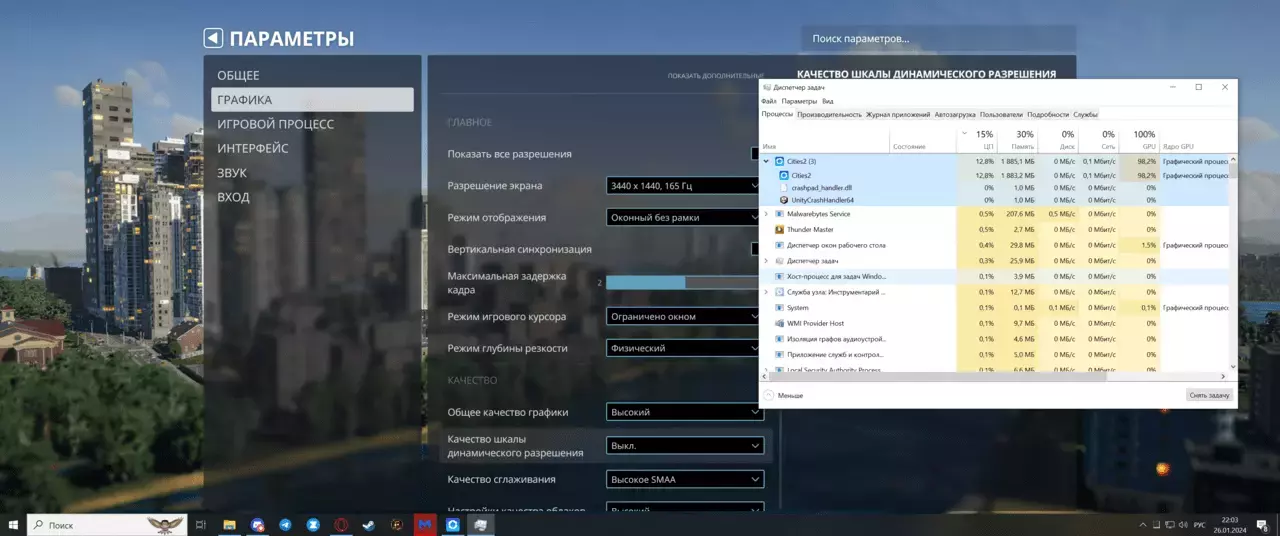Viewport: 1280px width, 536px height.
Task: Click the back arrow next to ПАРАМЕТРЫ
Action: tap(213, 39)
